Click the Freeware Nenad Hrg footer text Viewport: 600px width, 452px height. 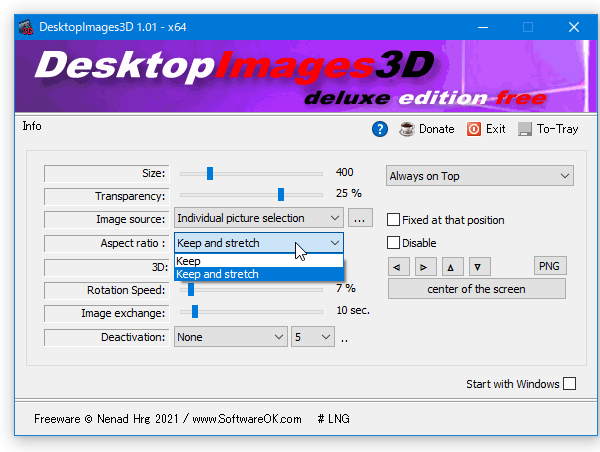[x=168, y=419]
